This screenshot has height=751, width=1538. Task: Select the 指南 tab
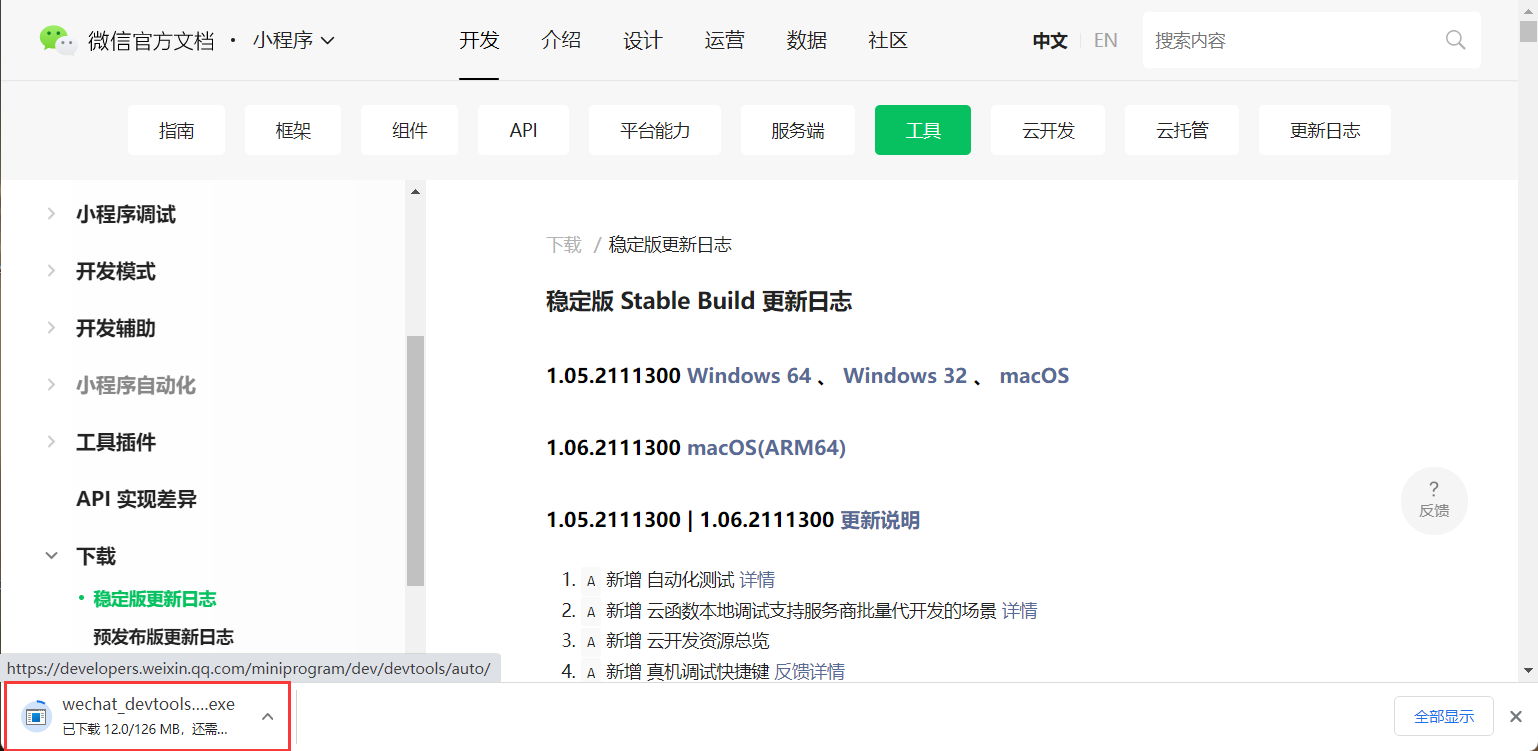pyautogui.click(x=177, y=130)
